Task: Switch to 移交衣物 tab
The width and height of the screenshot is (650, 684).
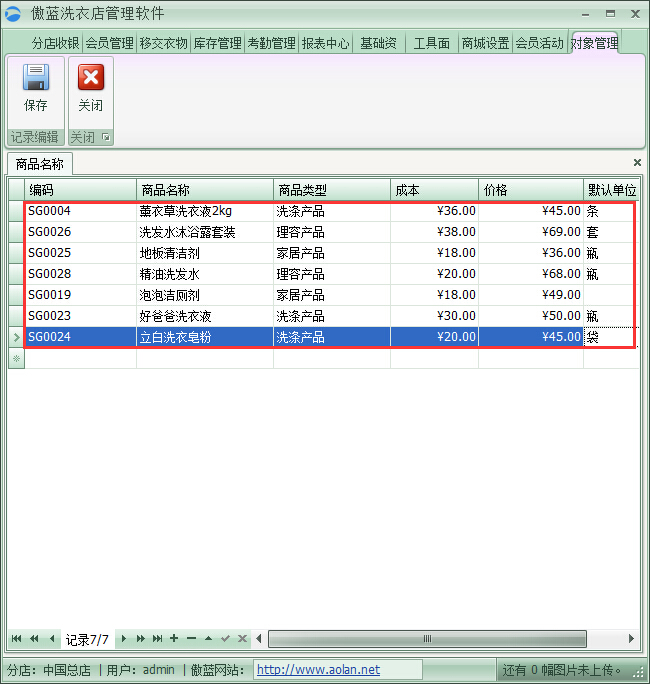Action: (164, 43)
